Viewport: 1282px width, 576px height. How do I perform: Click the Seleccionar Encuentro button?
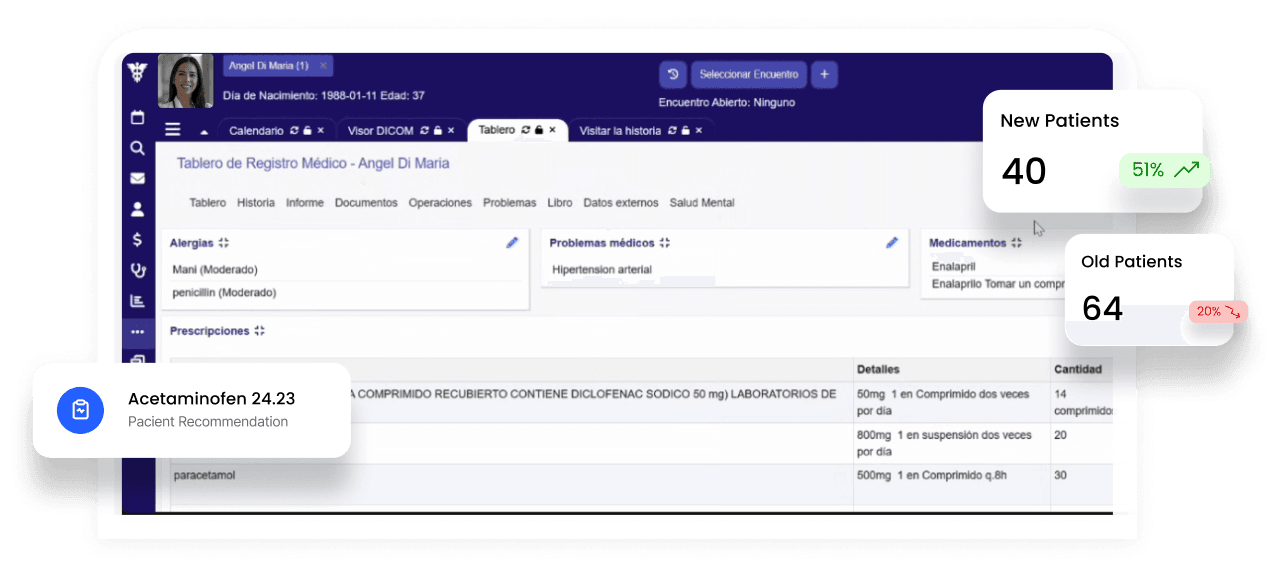tap(748, 74)
